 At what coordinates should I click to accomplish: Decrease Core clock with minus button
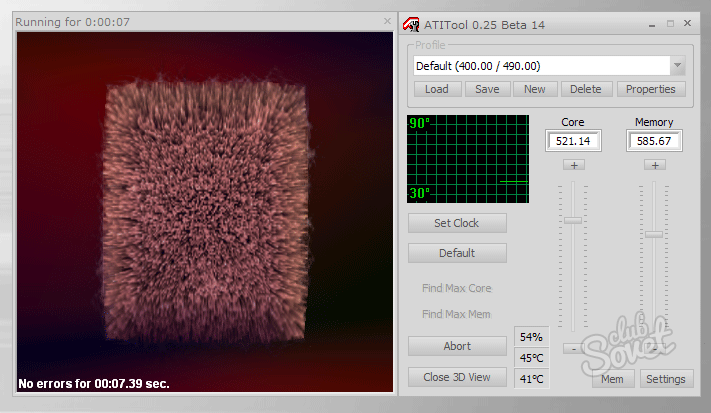574,349
